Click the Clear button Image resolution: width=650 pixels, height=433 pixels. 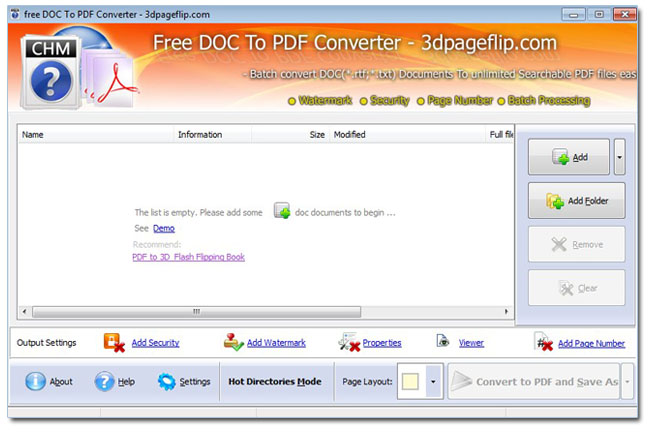coord(576,288)
